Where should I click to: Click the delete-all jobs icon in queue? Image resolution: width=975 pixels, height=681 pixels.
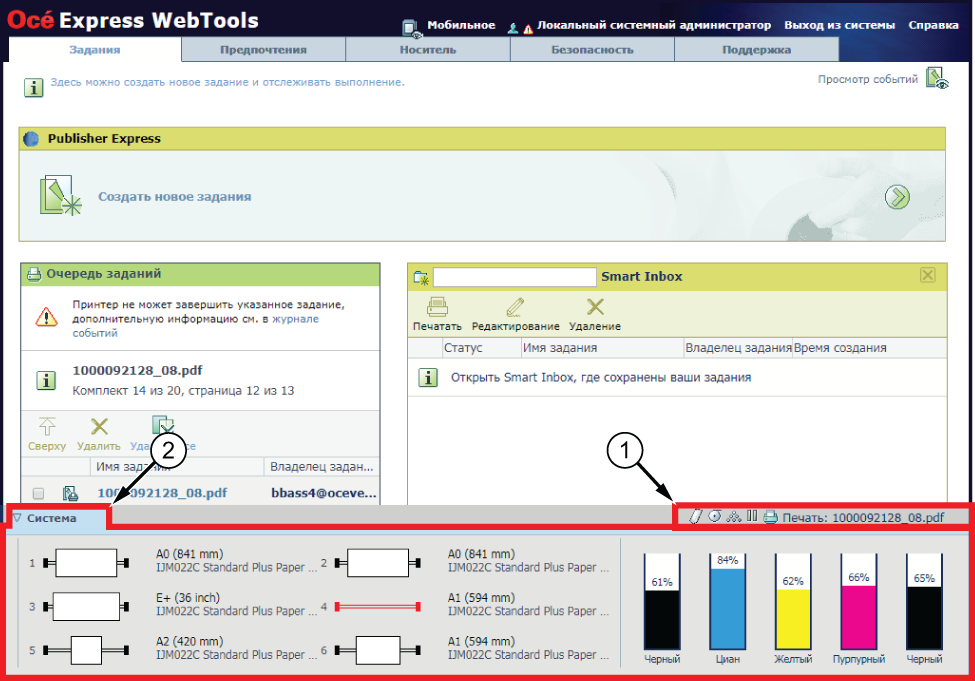[x=162, y=425]
